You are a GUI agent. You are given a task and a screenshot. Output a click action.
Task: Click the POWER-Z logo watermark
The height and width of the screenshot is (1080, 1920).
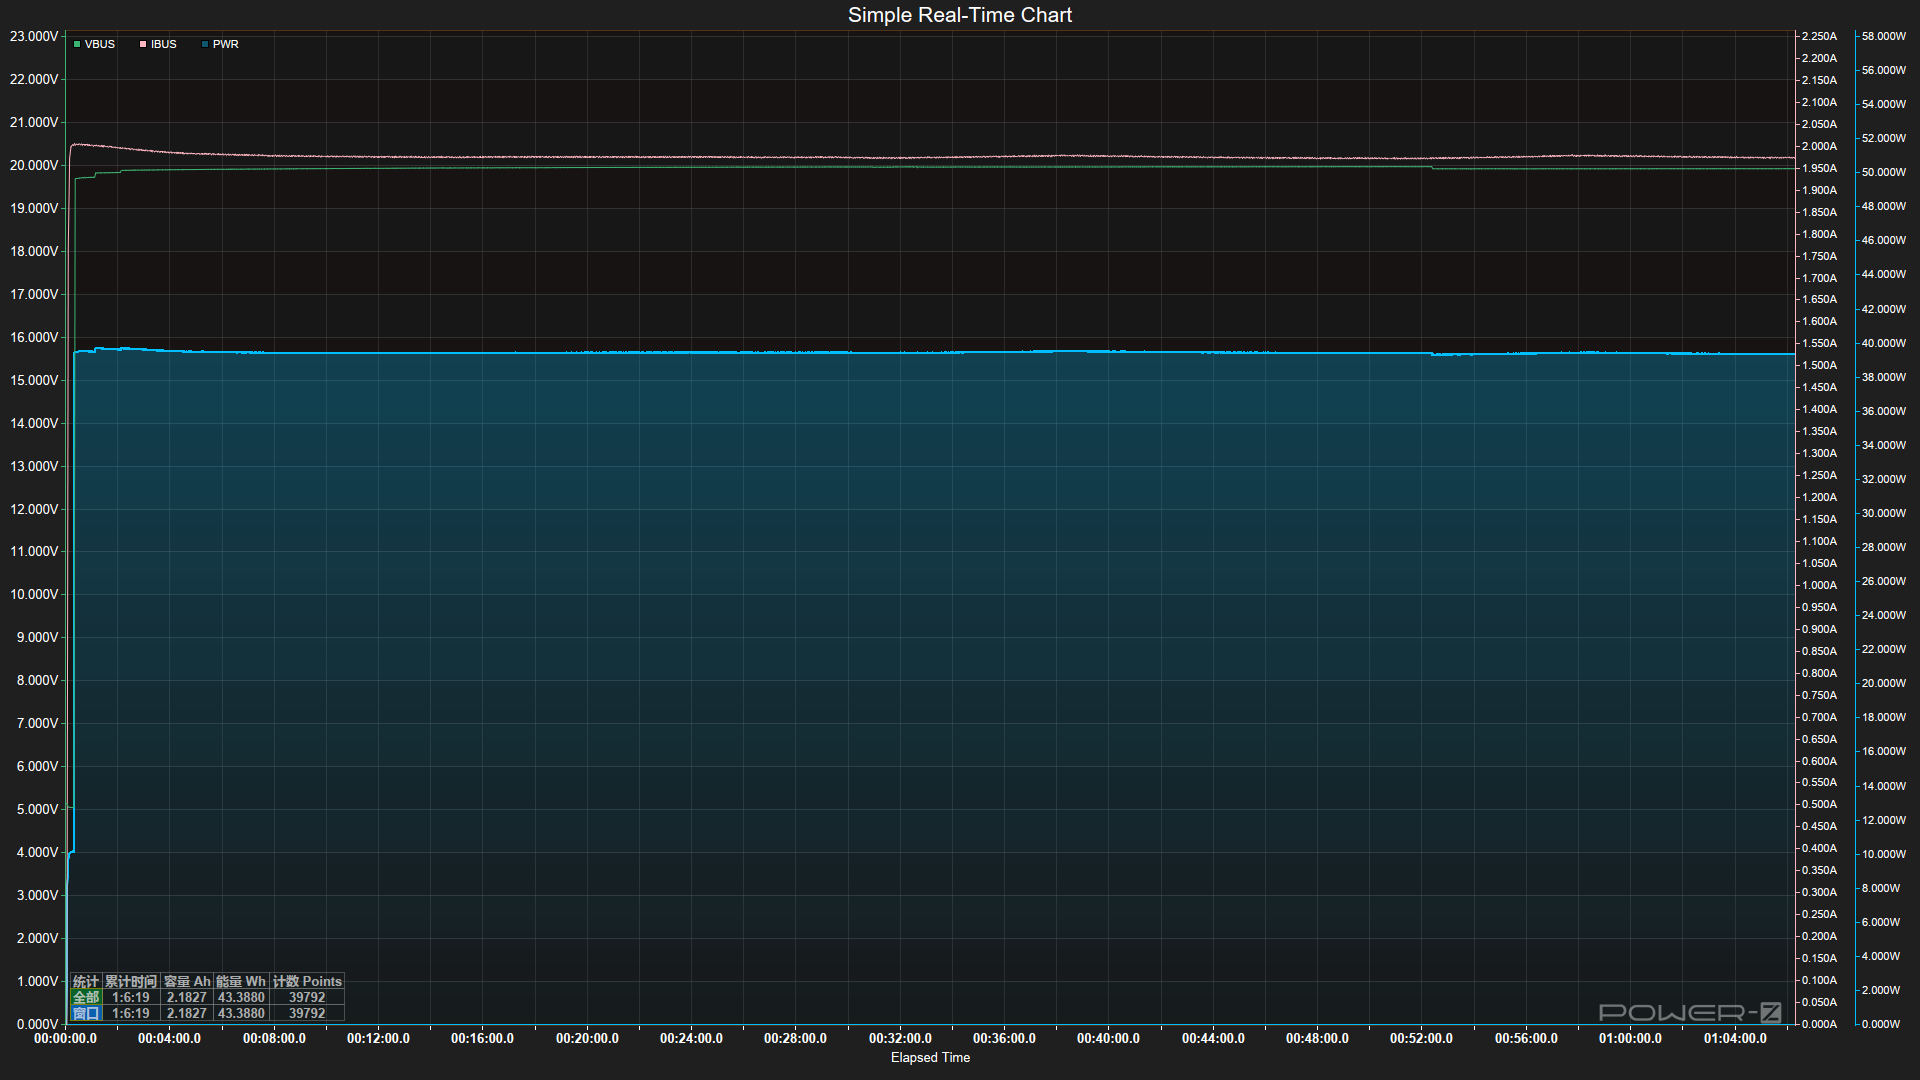[x=1690, y=1012]
